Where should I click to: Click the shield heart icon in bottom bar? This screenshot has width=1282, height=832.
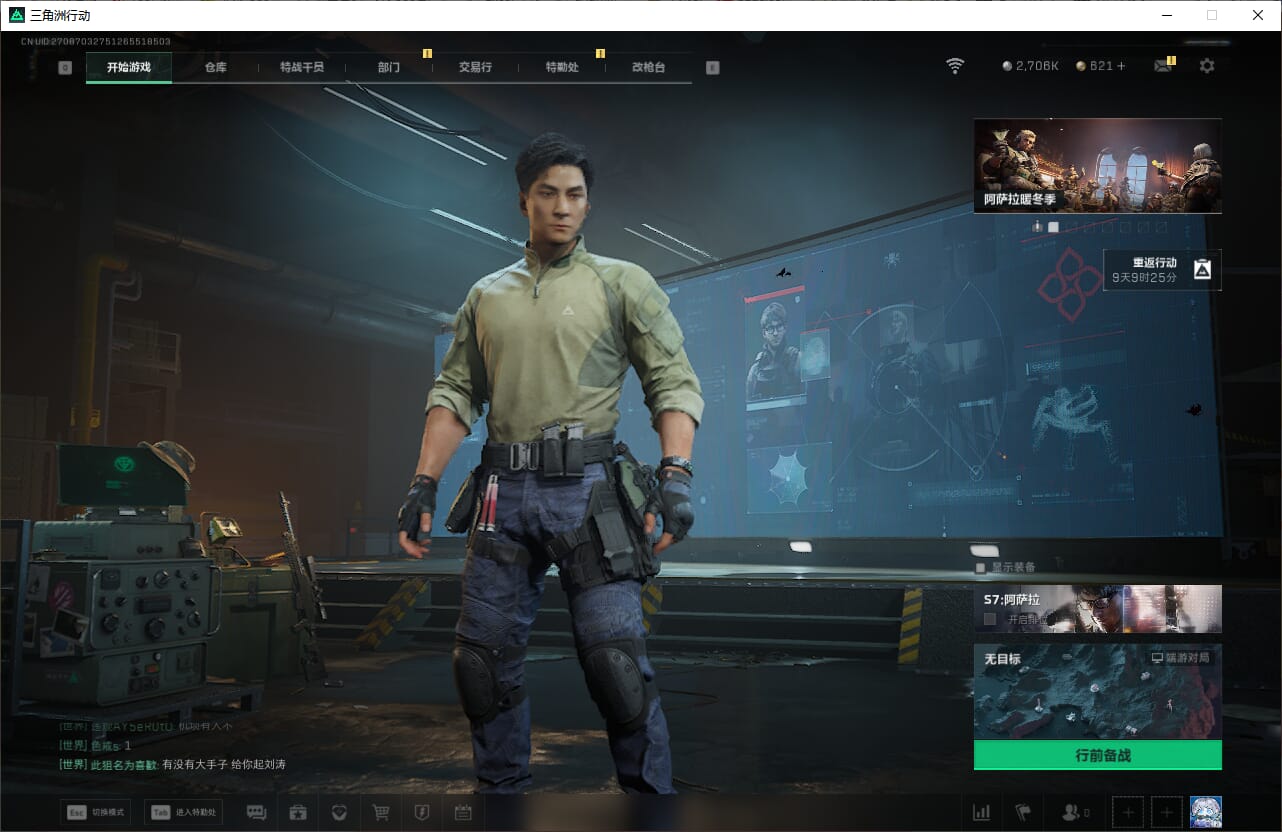pyautogui.click(x=339, y=812)
